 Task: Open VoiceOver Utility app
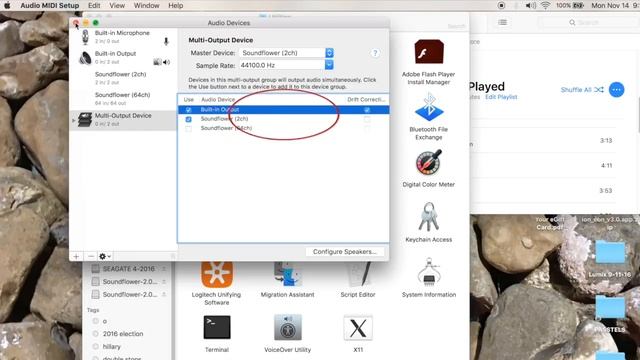click(x=287, y=333)
